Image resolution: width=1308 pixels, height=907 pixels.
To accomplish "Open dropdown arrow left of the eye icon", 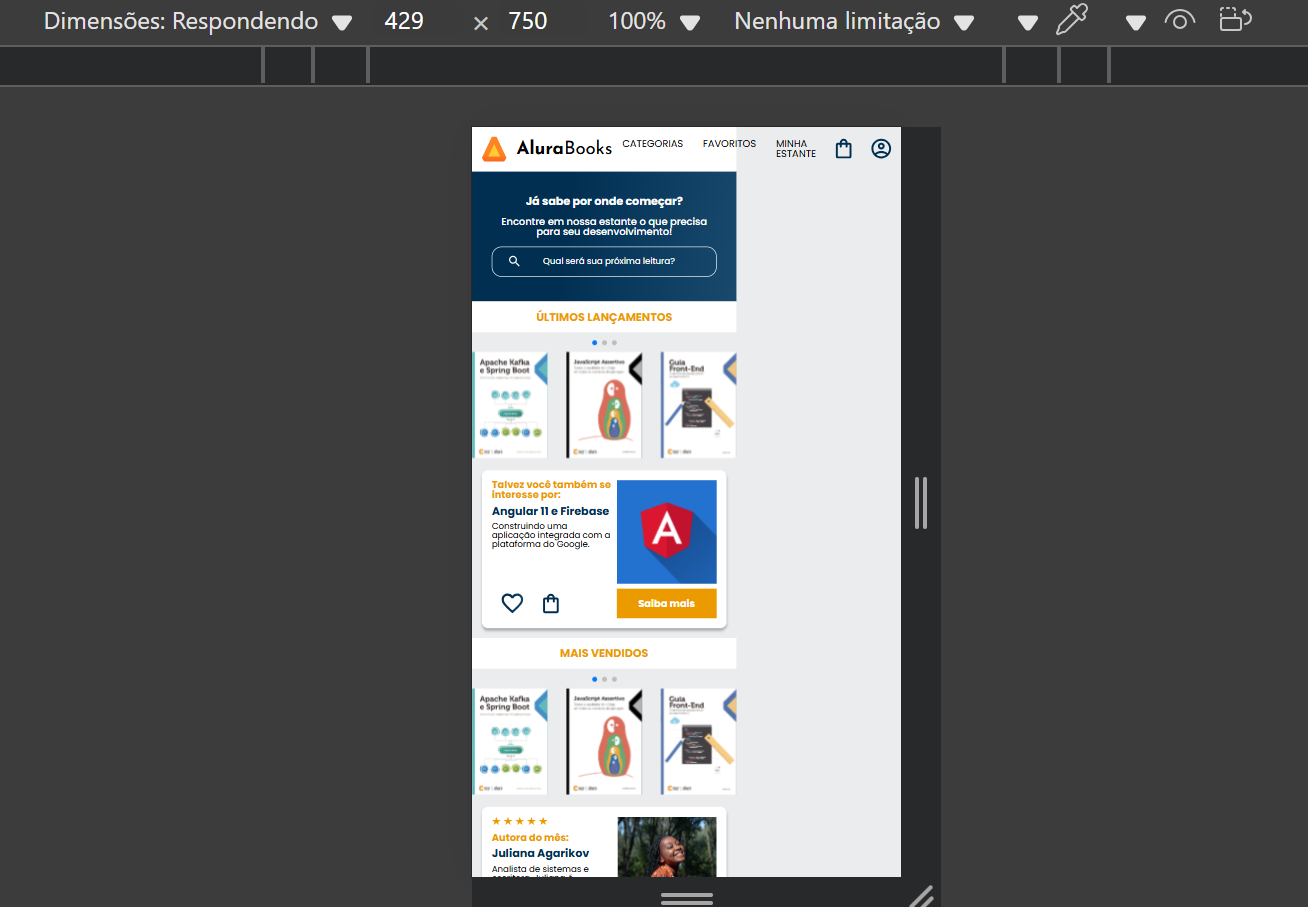I will (1135, 23).
